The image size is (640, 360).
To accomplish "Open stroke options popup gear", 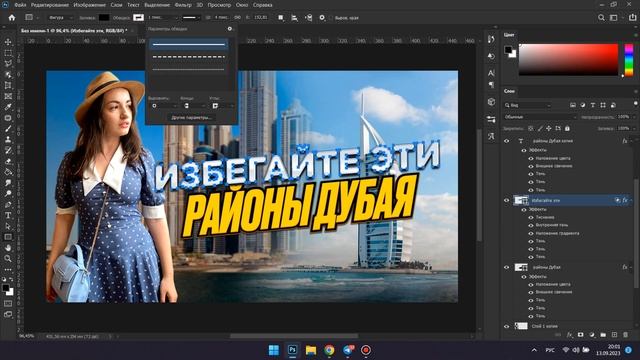I will click(229, 29).
